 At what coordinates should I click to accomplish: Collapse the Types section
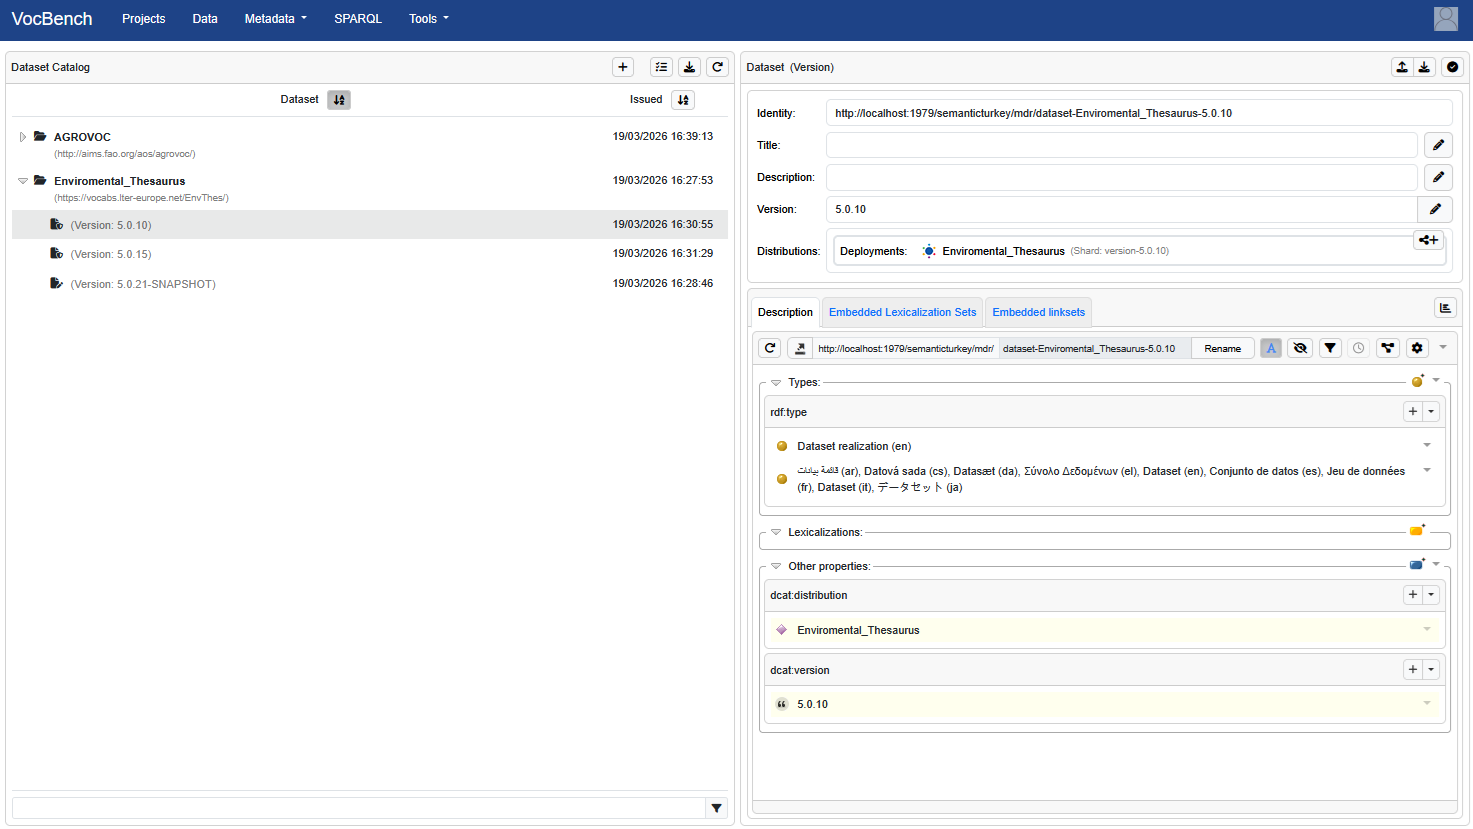776,382
